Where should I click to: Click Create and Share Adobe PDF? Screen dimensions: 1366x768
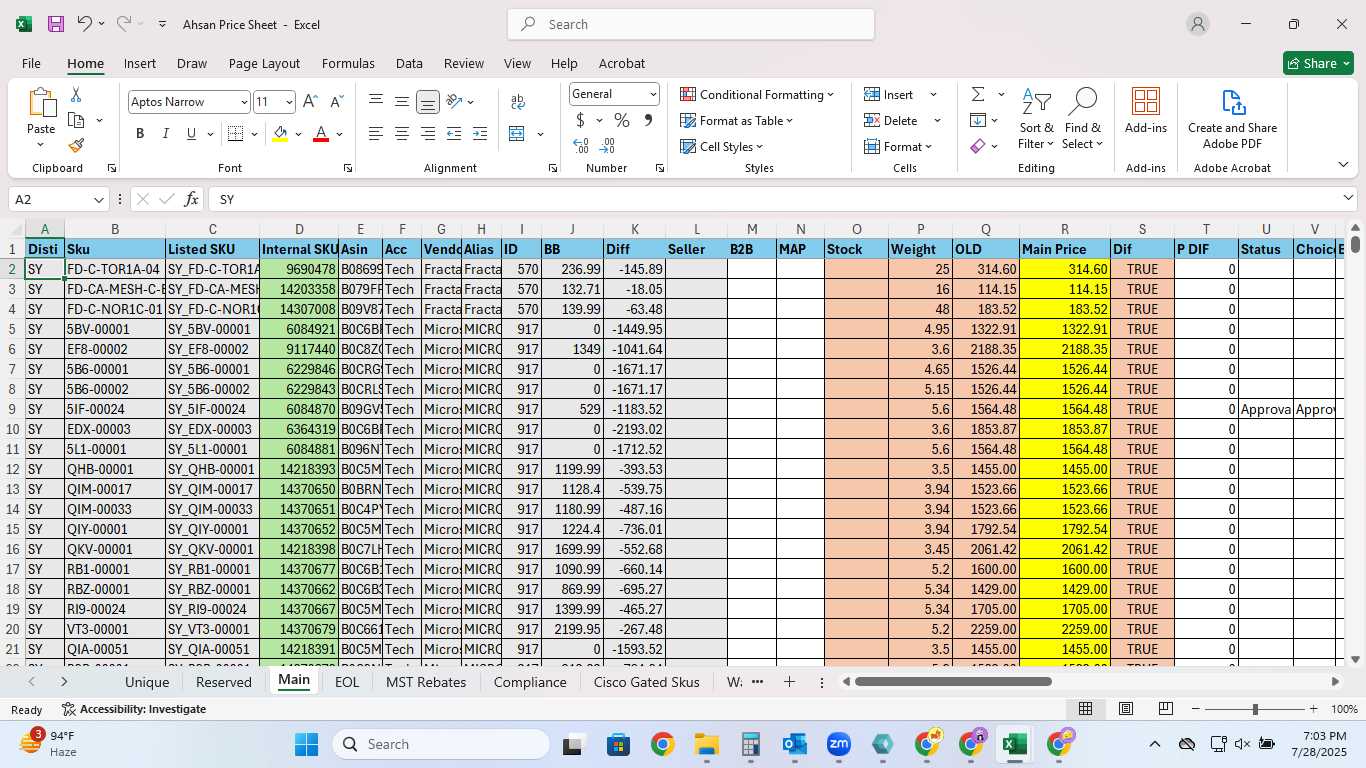pos(1232,118)
